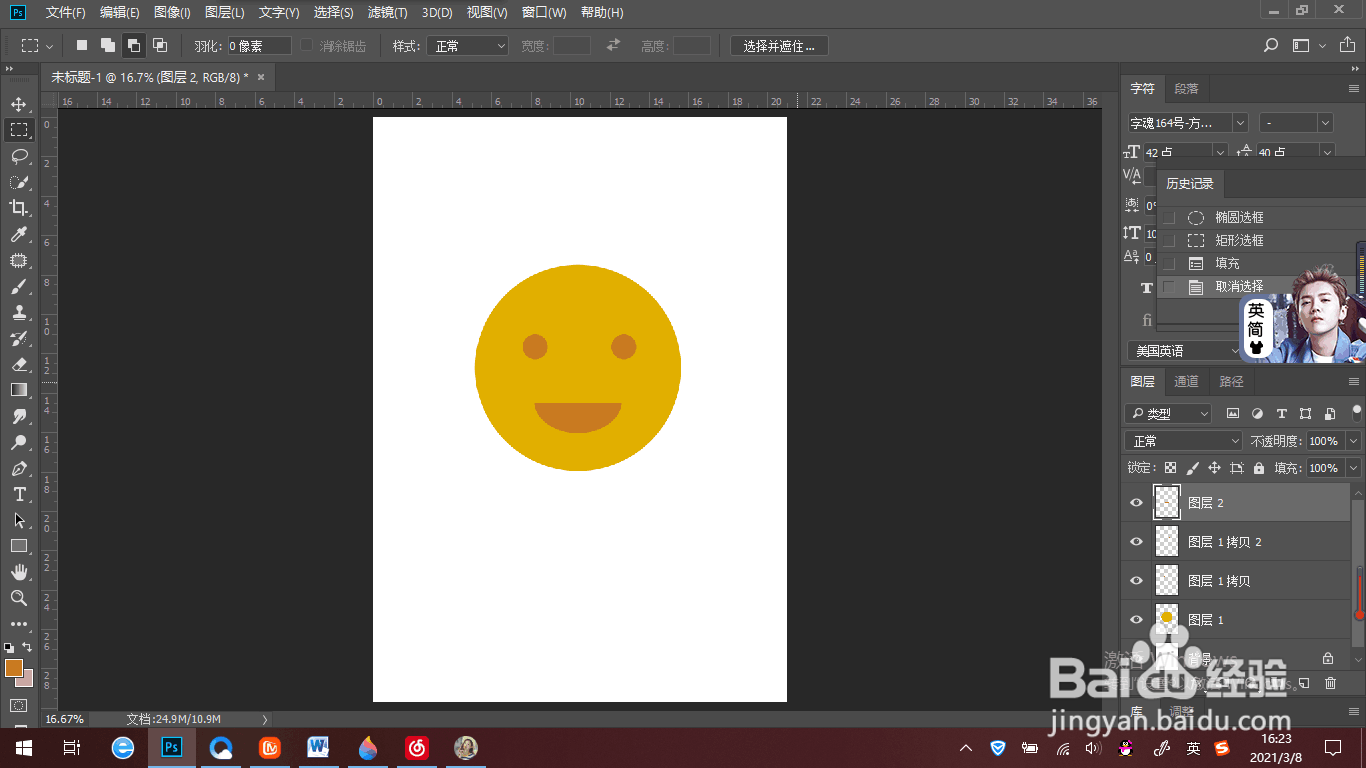Hide layer 图层 1 拷贝 2
The width and height of the screenshot is (1366, 768).
point(1136,542)
